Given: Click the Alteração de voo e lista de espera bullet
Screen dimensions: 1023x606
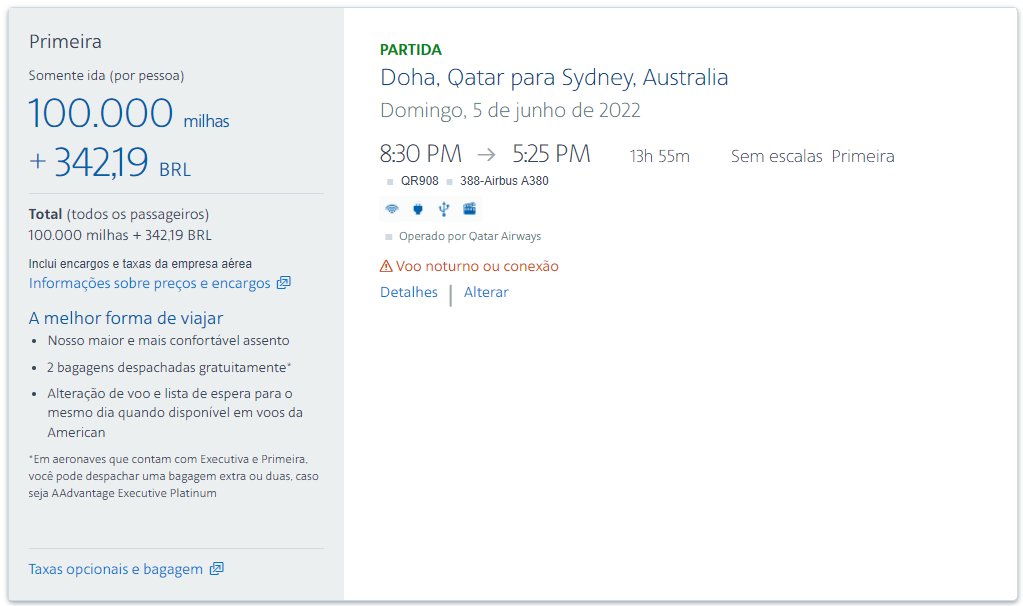Looking at the screenshot, I should [175, 413].
